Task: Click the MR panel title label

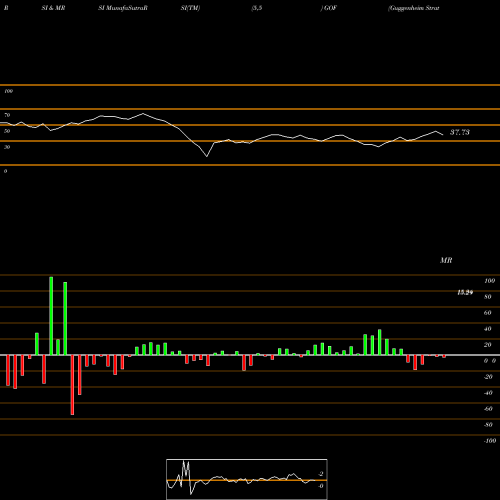Action: pyautogui.click(x=446, y=260)
